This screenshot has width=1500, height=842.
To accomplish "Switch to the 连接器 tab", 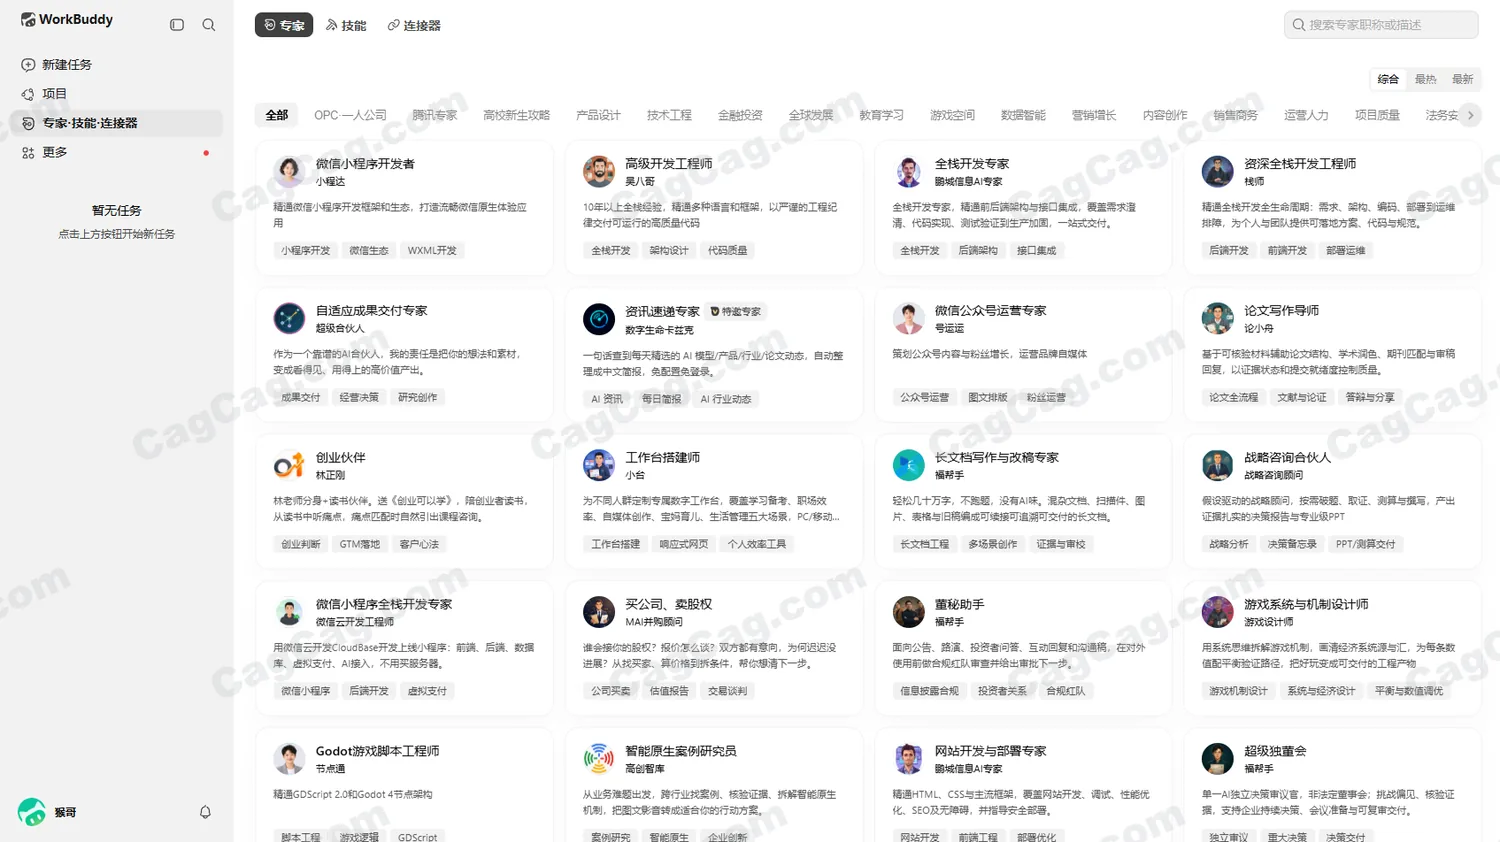I will [414, 25].
